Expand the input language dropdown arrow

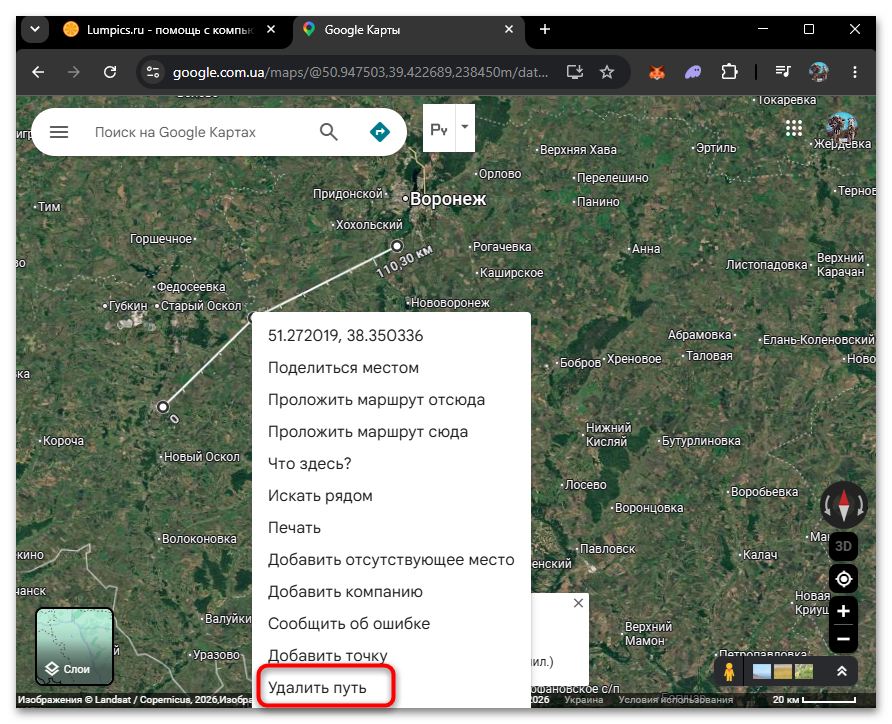(465, 127)
